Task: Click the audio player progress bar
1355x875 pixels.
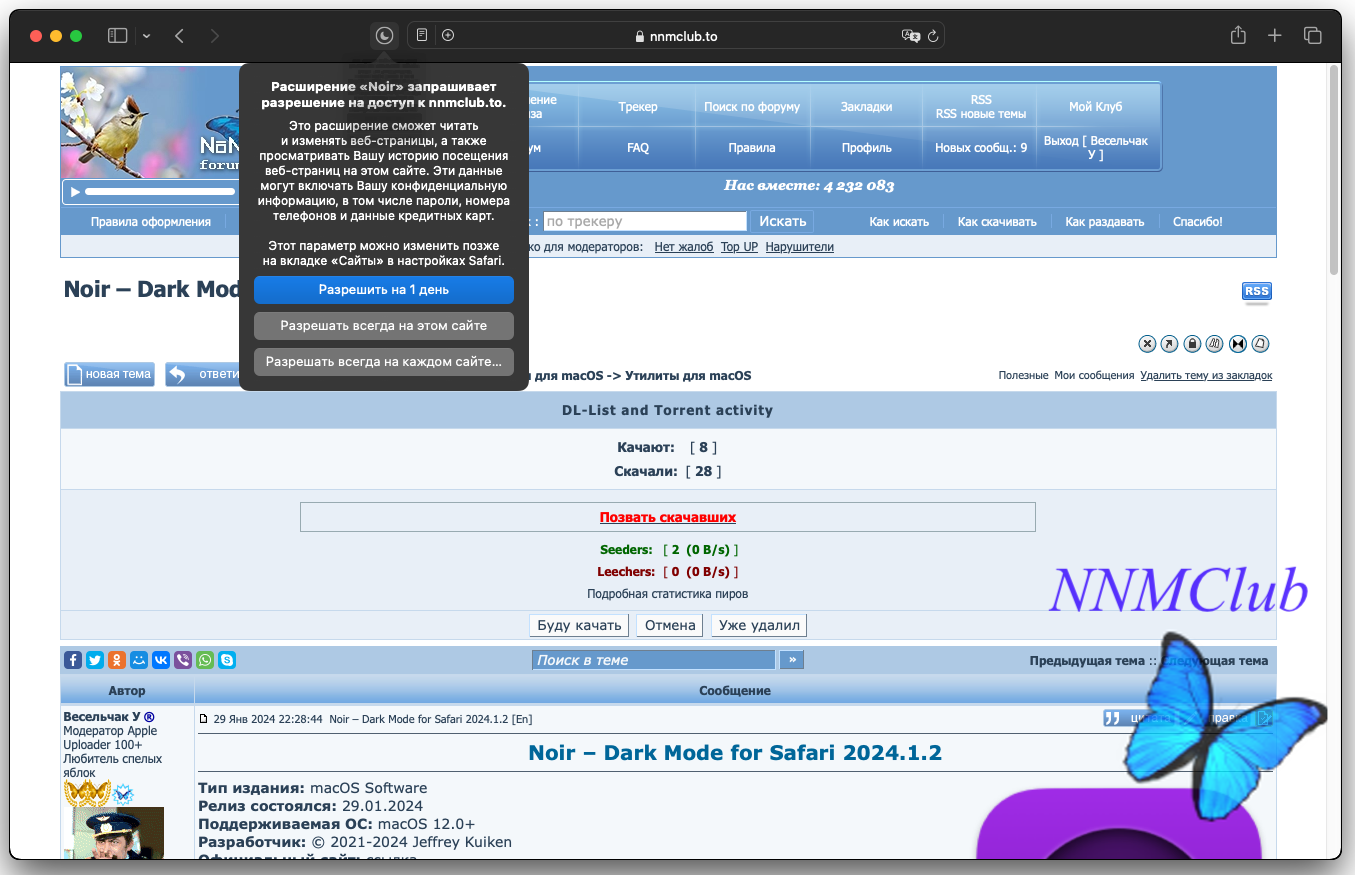Action: click(x=160, y=191)
